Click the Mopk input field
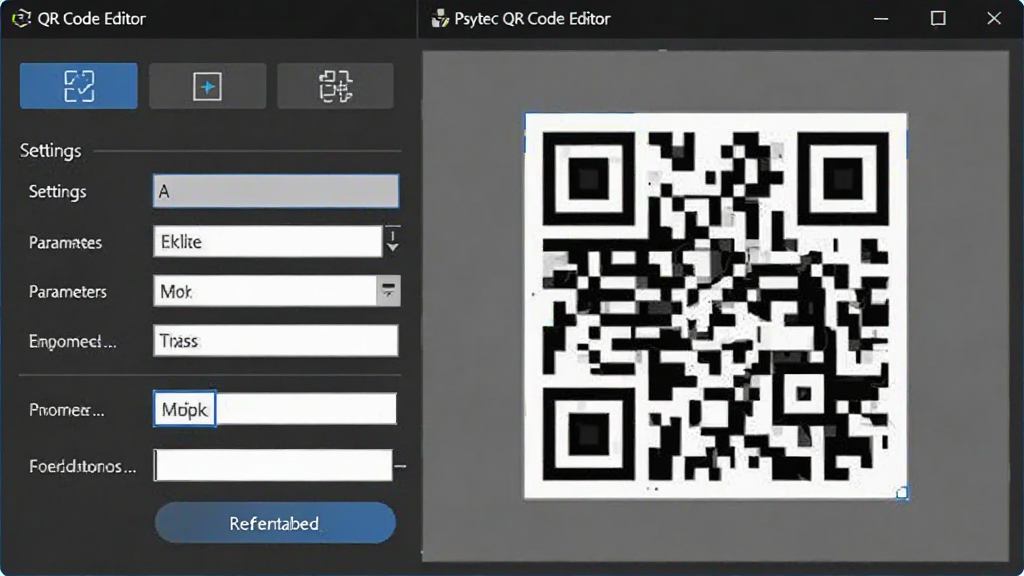1024x576 pixels. tap(275, 409)
